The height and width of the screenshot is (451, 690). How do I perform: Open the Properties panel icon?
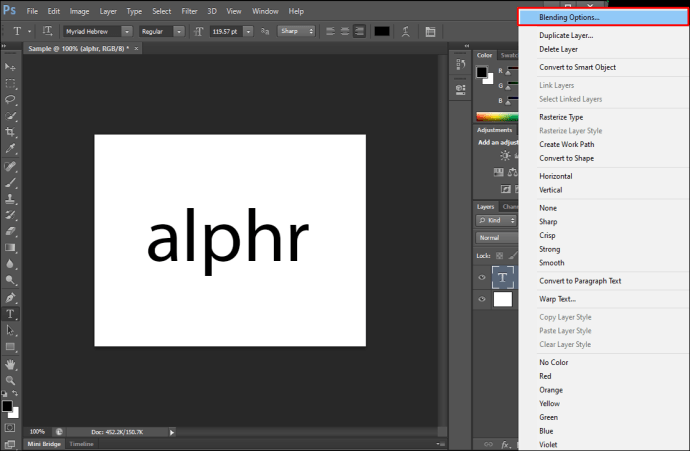click(x=460, y=90)
